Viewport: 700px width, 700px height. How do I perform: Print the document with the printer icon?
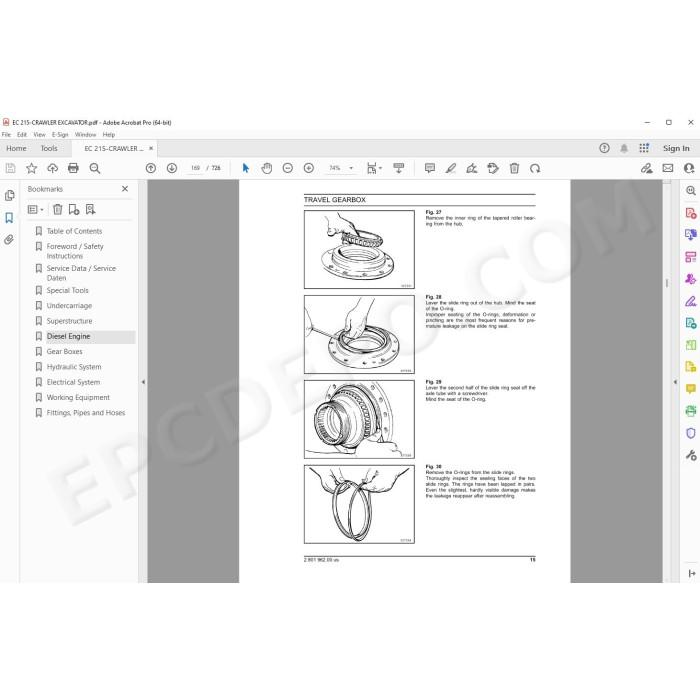[73, 168]
